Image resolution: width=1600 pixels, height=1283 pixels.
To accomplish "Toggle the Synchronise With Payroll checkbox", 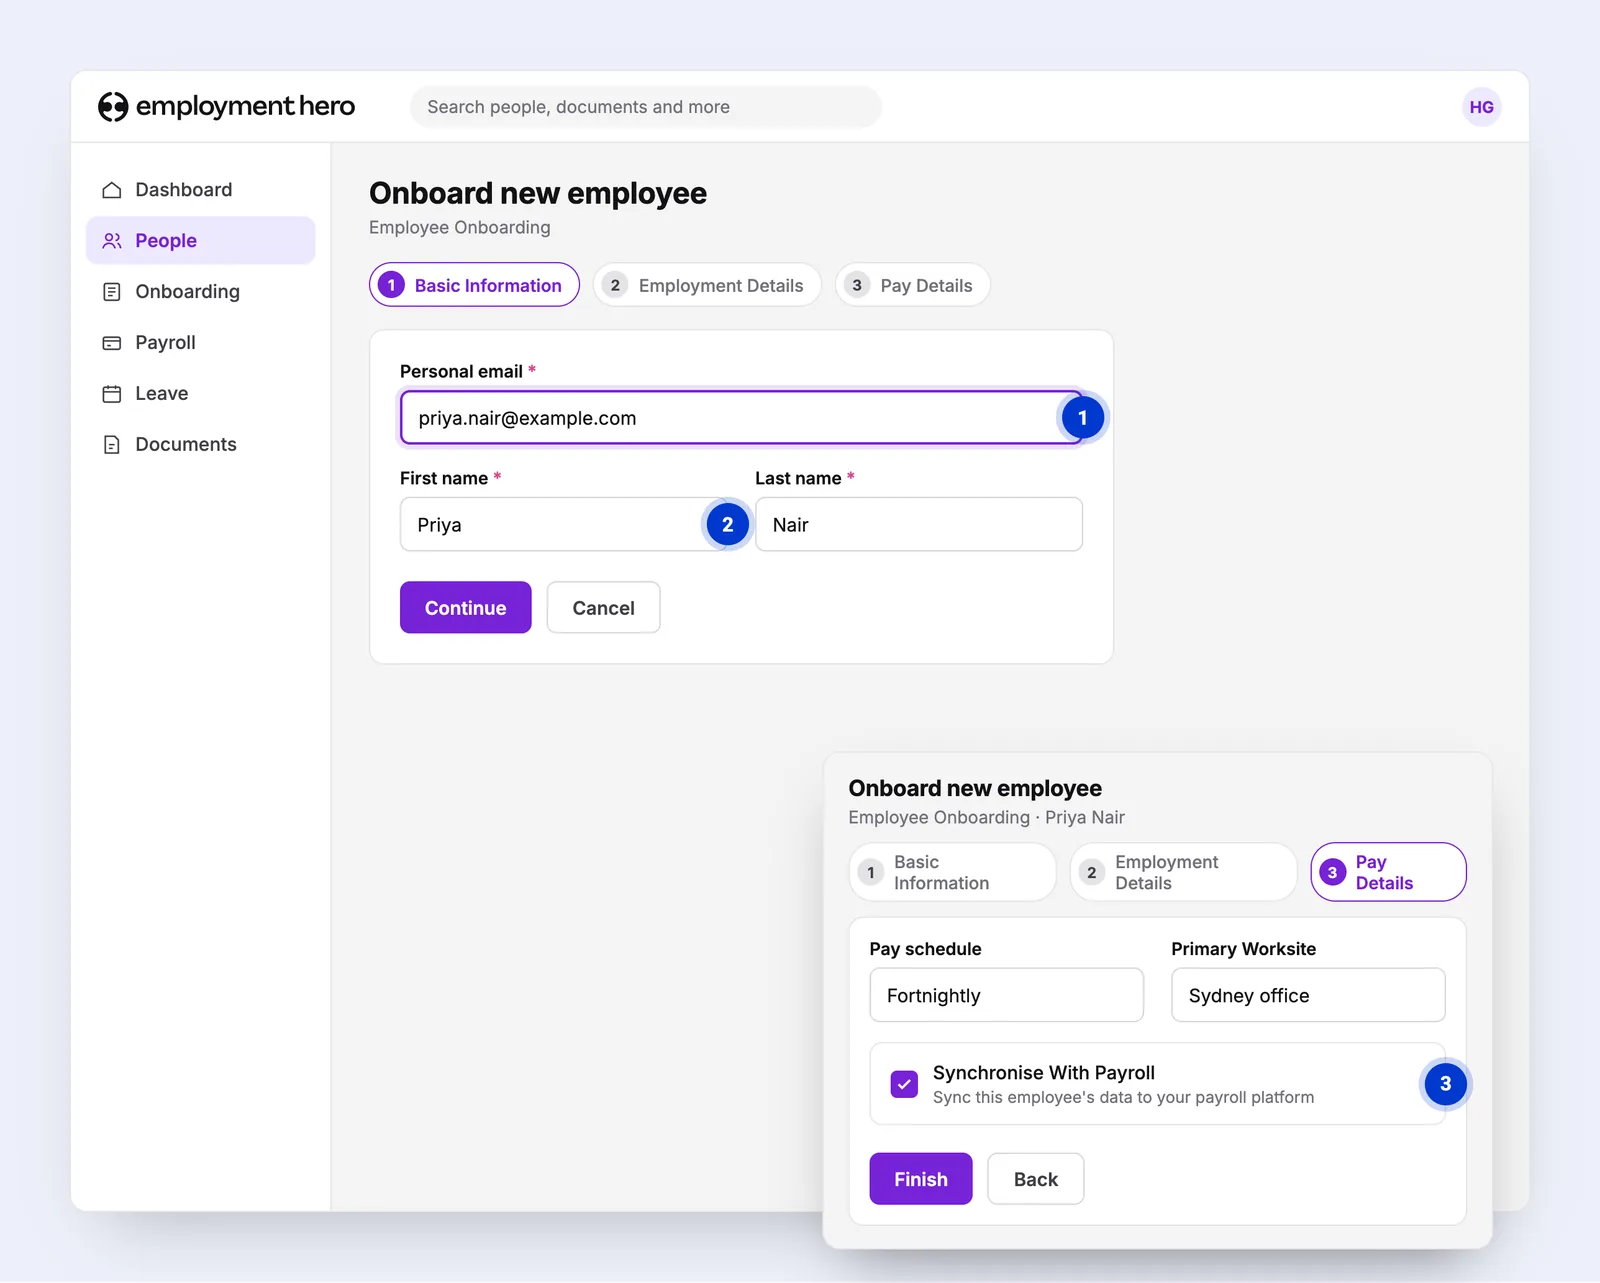I will pos(904,1084).
